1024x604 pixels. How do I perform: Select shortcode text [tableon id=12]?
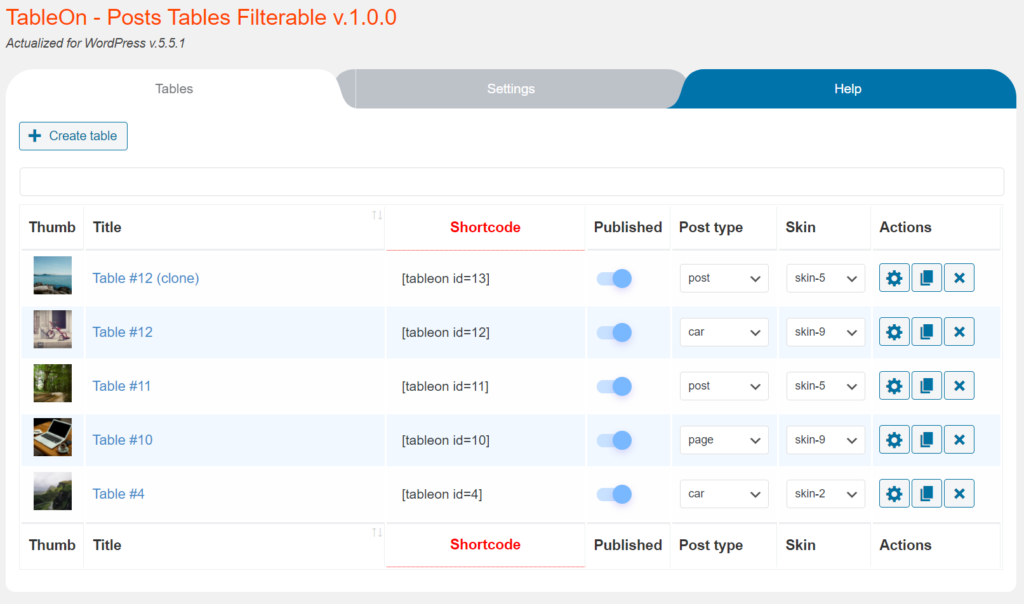click(x=445, y=332)
